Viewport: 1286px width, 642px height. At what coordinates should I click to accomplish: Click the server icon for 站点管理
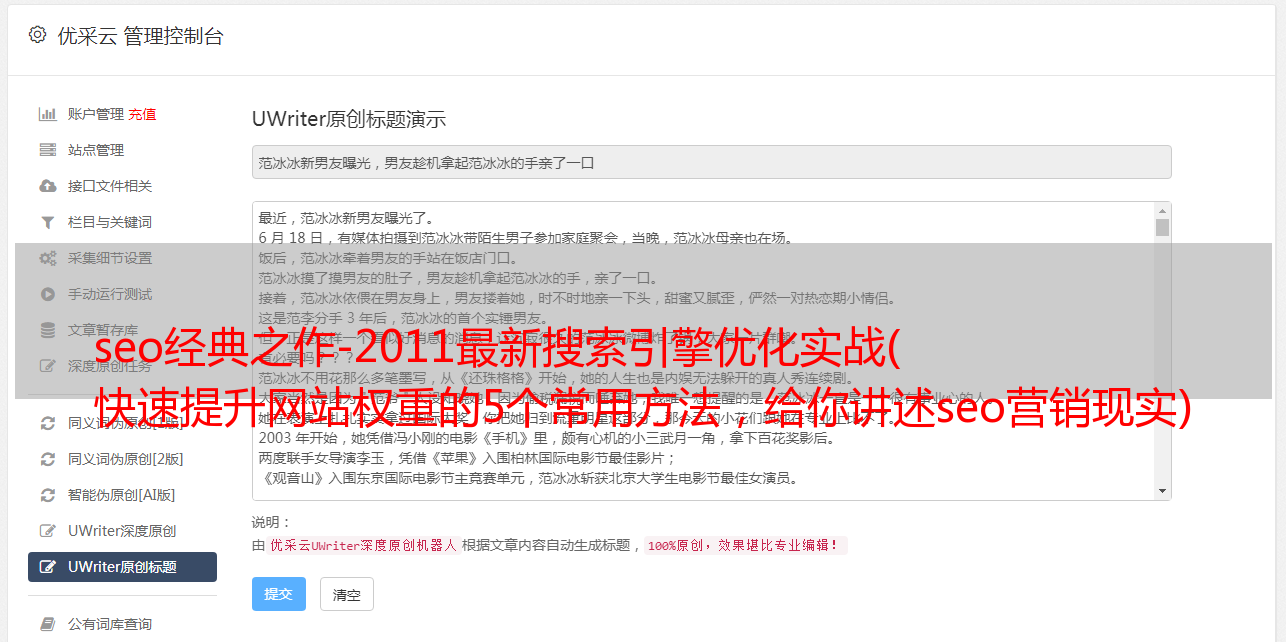tap(47, 150)
